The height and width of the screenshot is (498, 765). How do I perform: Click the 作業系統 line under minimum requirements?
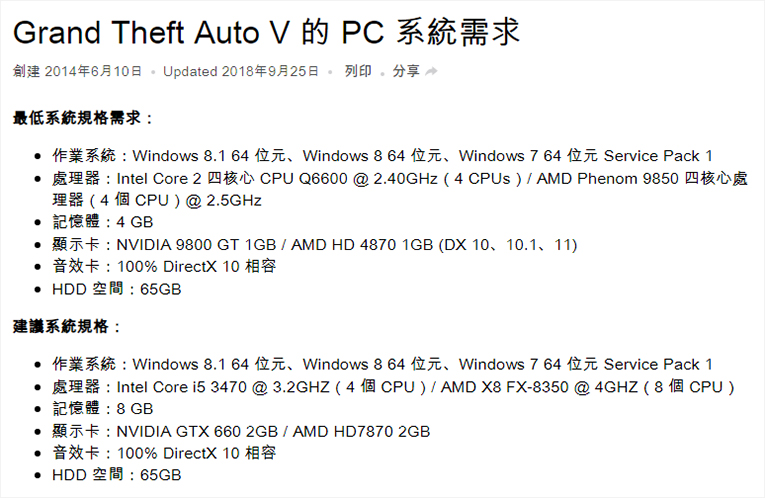tap(382, 155)
